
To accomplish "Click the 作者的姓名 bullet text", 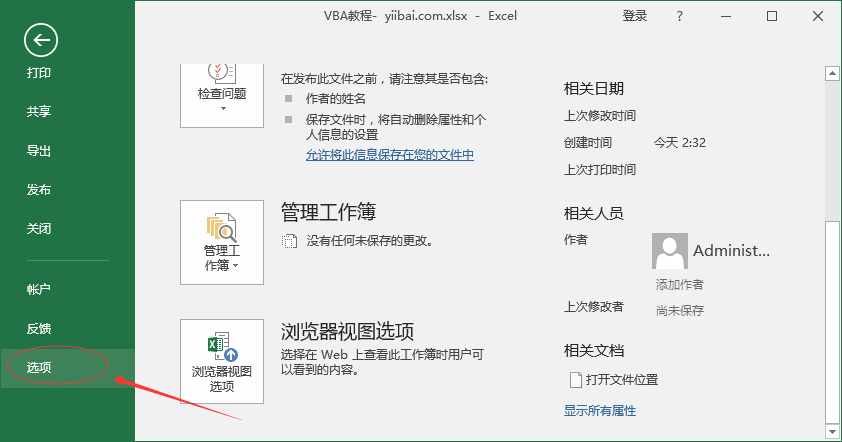I will [x=336, y=99].
